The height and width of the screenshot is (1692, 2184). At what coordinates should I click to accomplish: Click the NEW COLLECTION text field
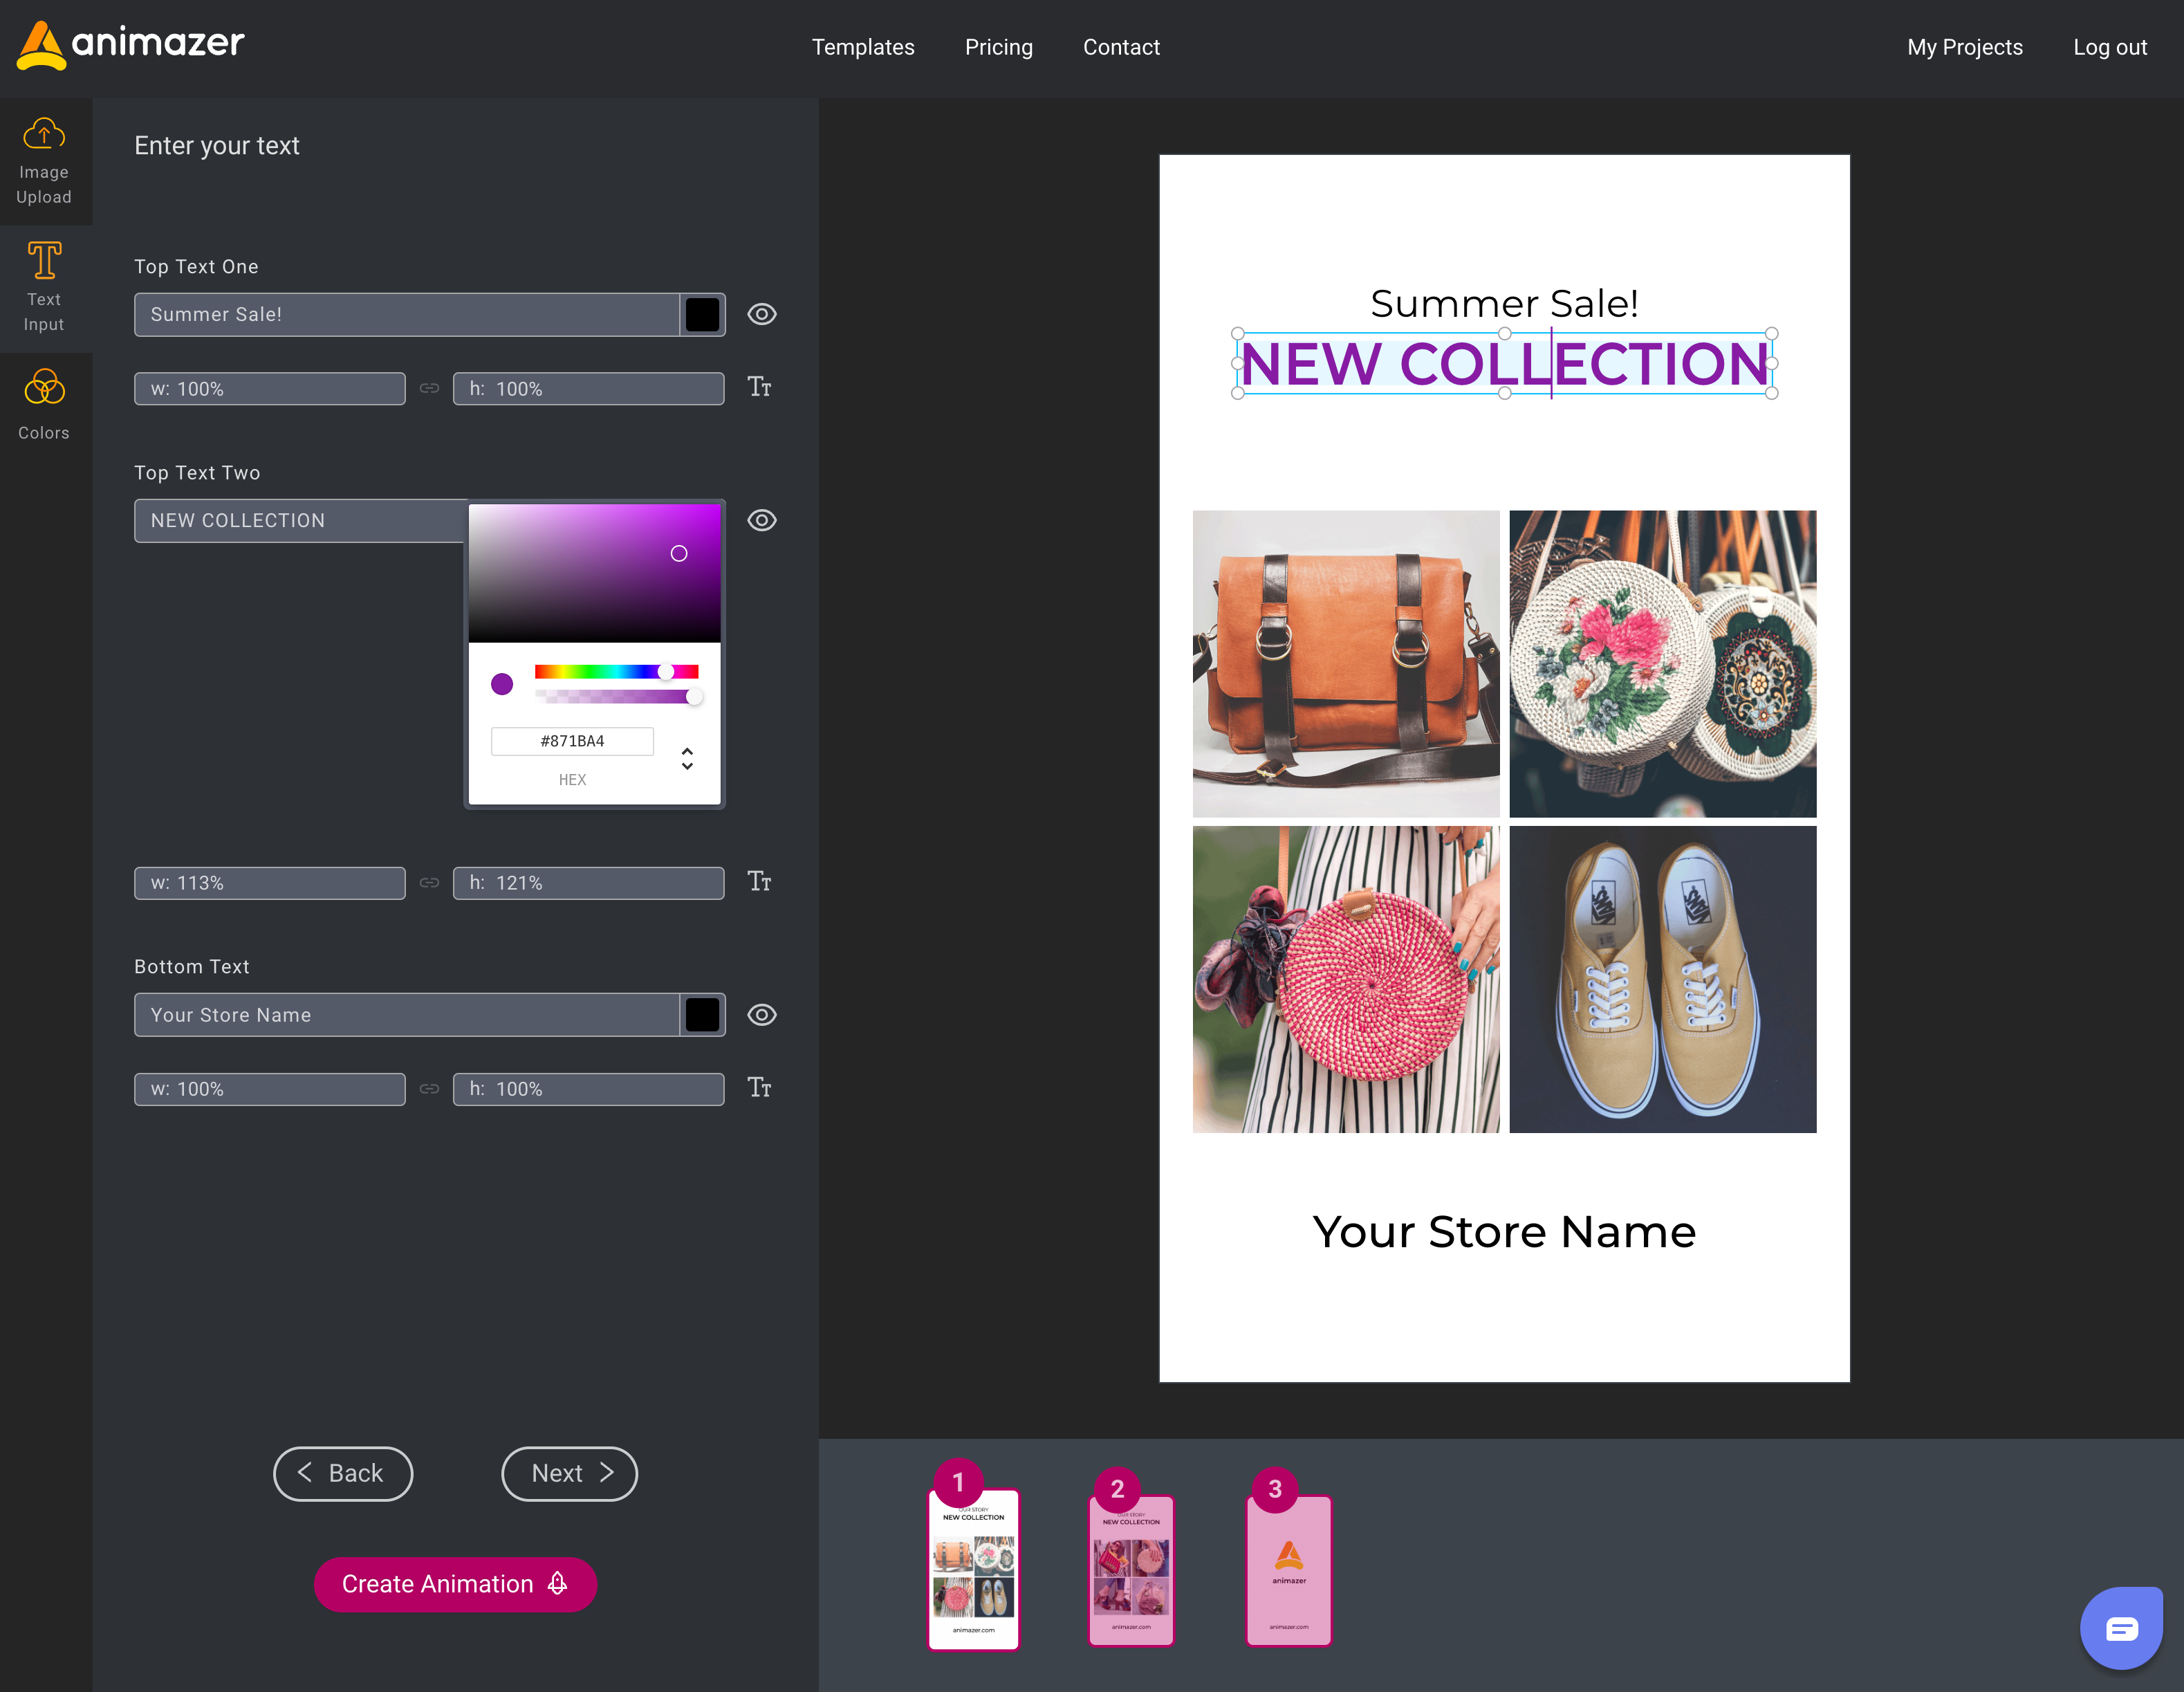coord(300,520)
